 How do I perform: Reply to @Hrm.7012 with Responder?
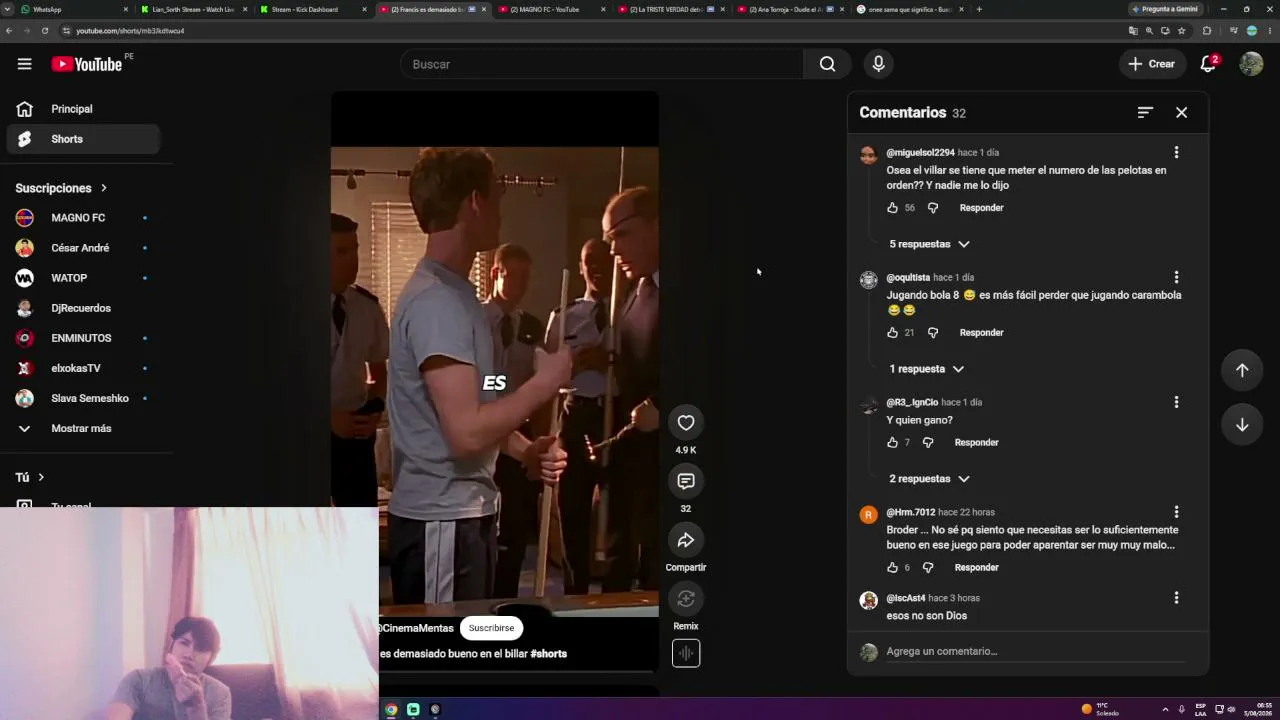click(x=976, y=567)
